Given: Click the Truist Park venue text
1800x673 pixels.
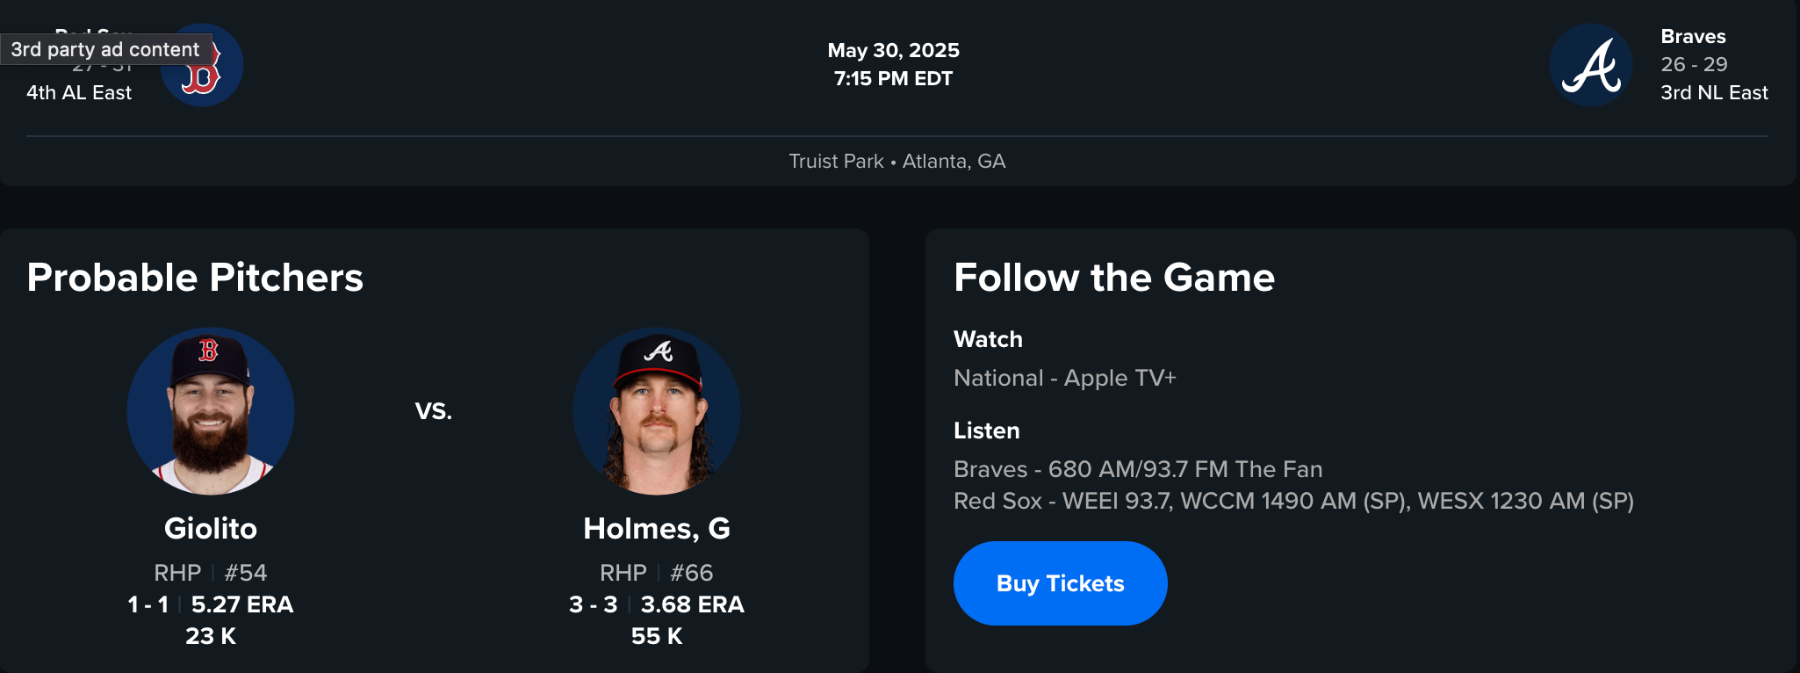Looking at the screenshot, I should point(836,161).
